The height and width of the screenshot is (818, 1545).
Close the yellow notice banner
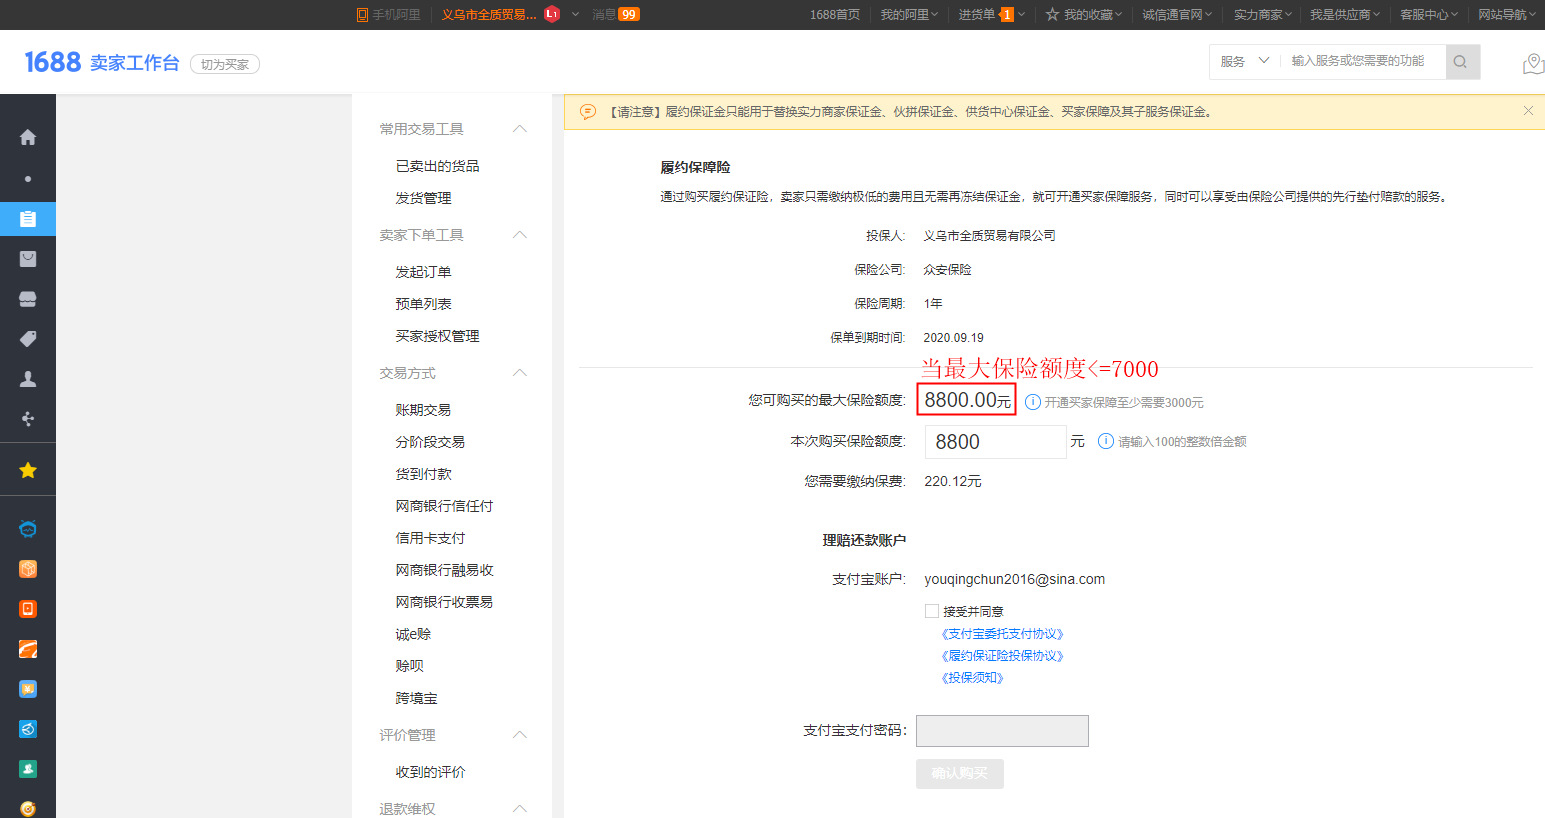point(1528,111)
